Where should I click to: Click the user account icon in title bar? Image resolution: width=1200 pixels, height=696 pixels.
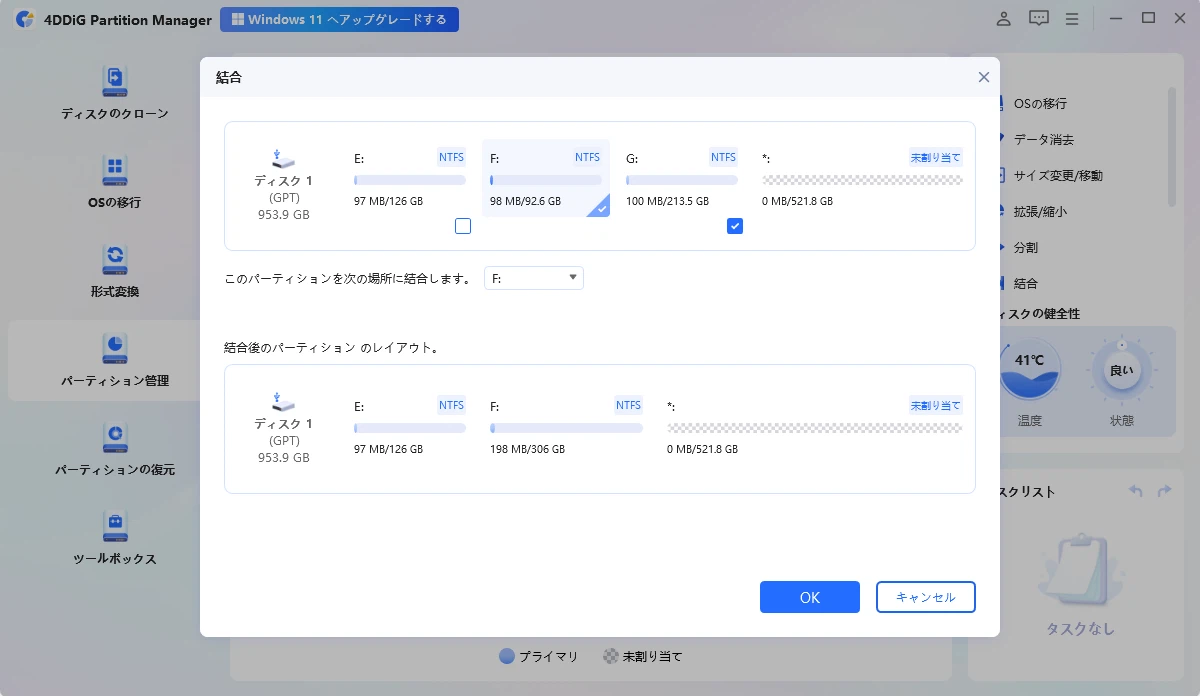pyautogui.click(x=1004, y=18)
